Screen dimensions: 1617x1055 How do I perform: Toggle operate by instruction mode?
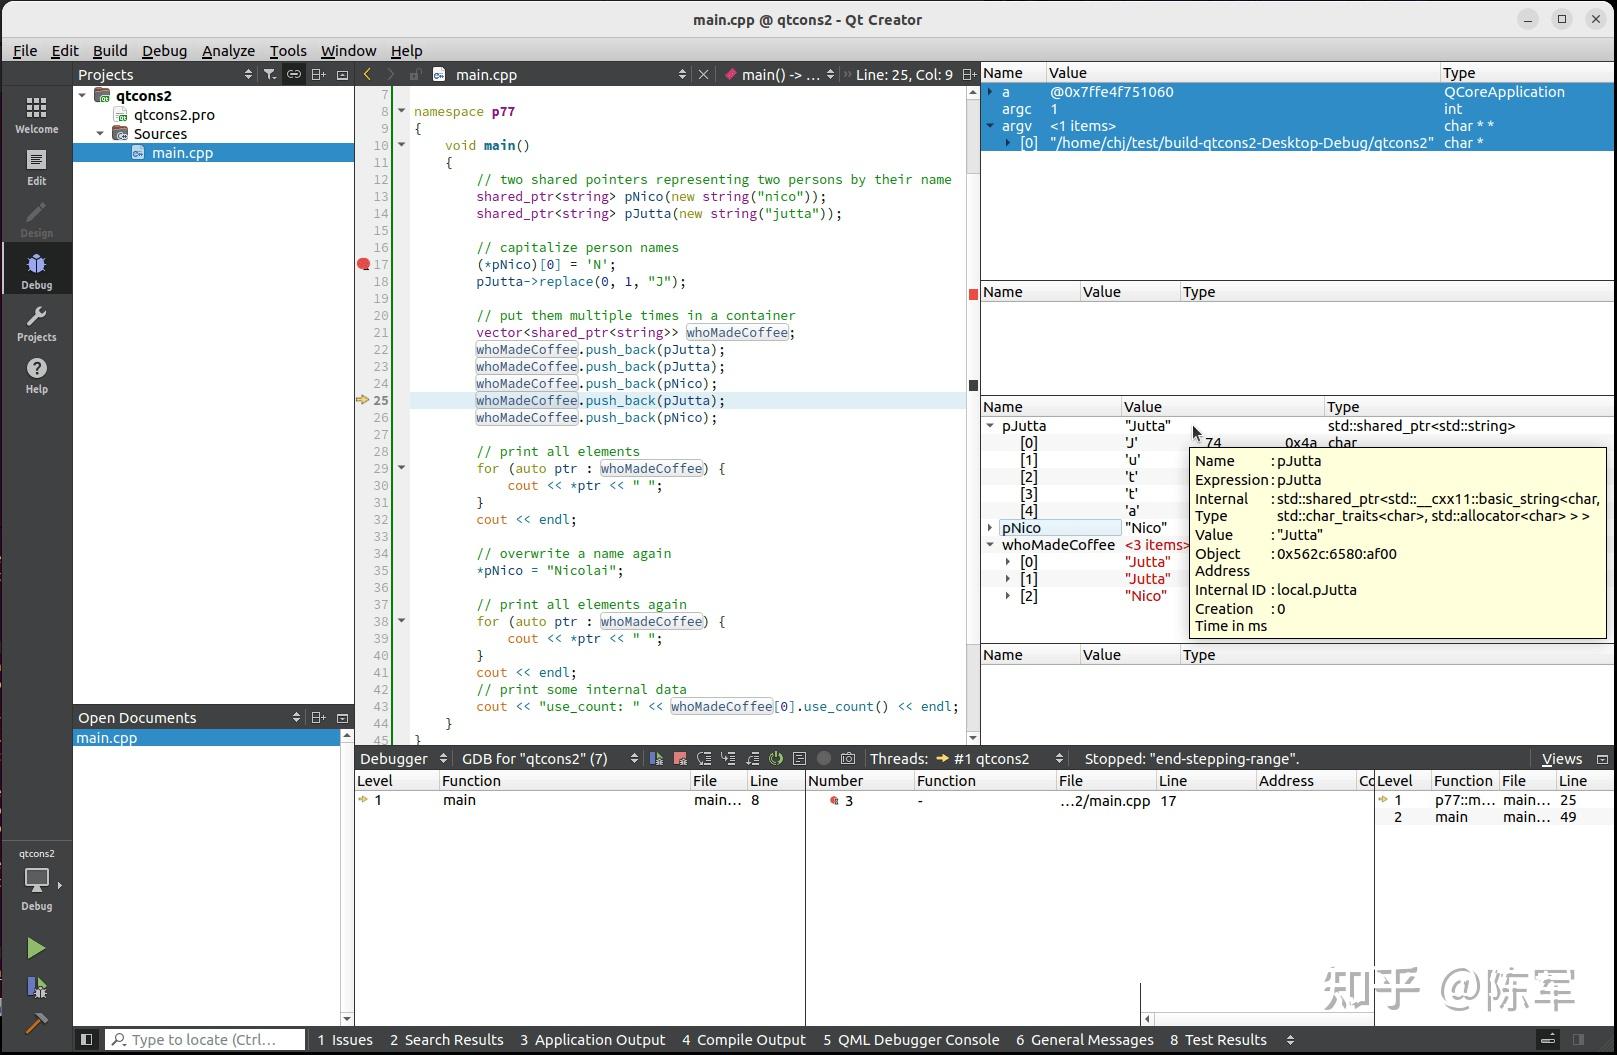point(800,759)
